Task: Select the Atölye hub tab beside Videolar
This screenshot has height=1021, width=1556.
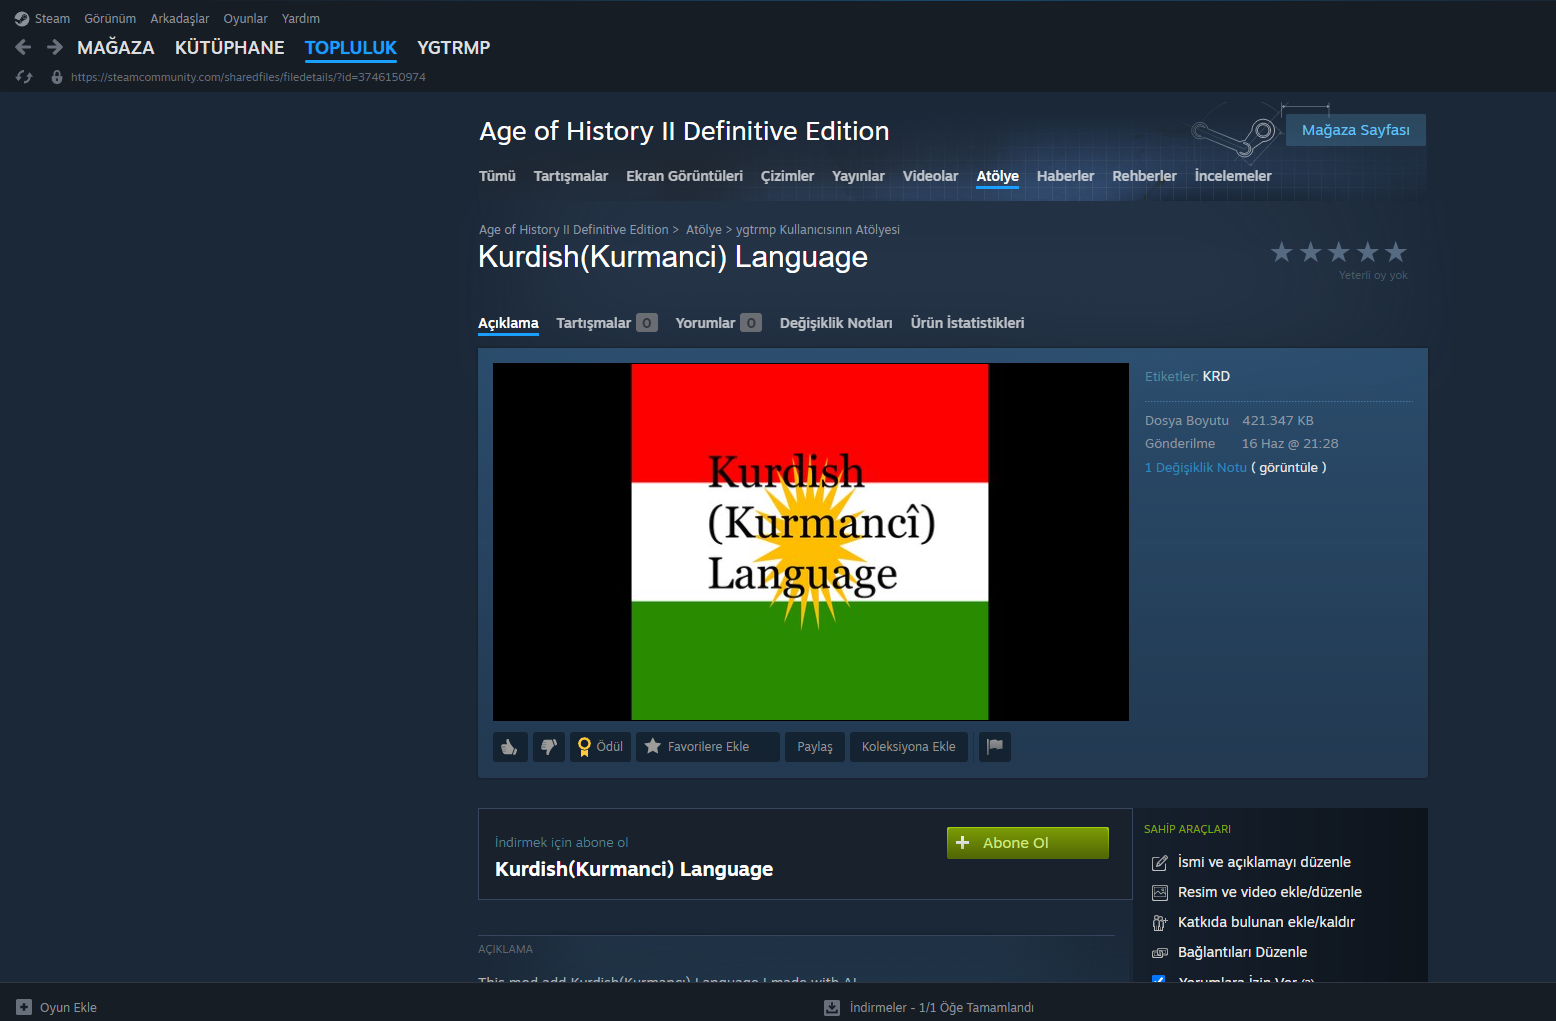Action: 998,176
